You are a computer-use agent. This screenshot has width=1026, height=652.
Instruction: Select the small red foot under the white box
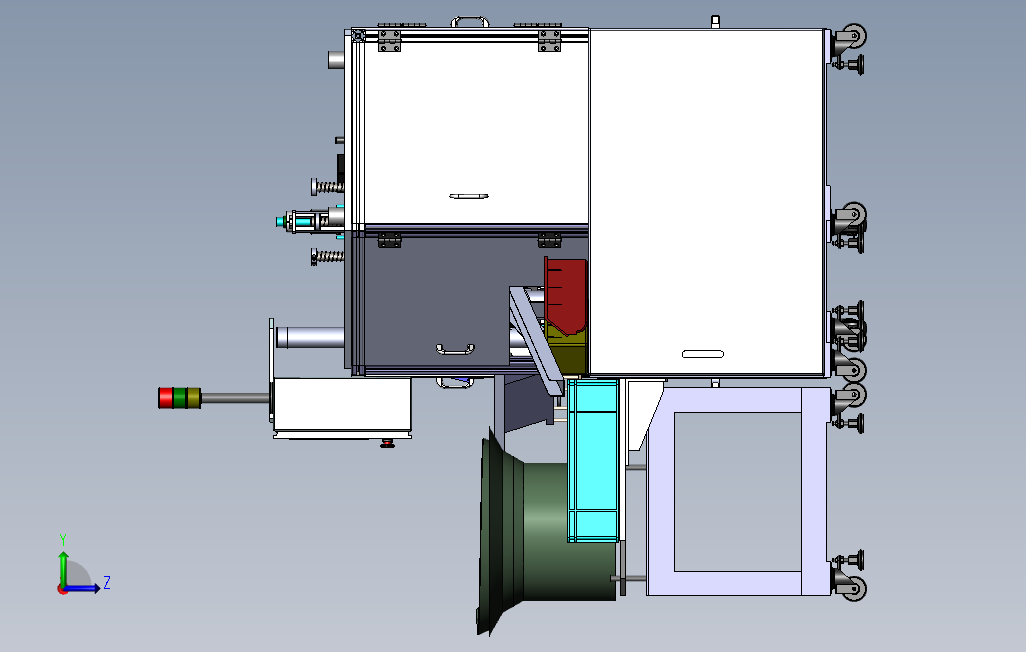tap(387, 444)
